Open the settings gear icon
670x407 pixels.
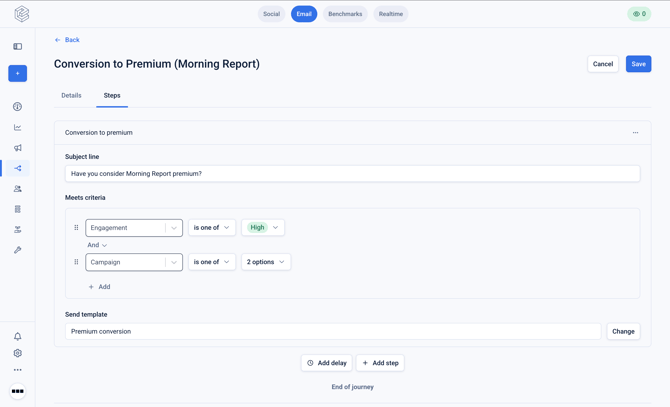click(x=18, y=353)
